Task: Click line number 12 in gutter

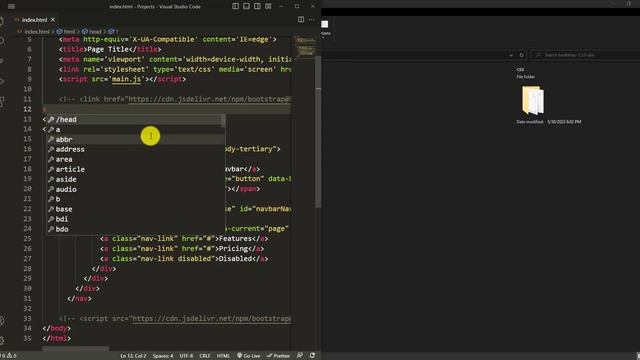Action: [27, 109]
